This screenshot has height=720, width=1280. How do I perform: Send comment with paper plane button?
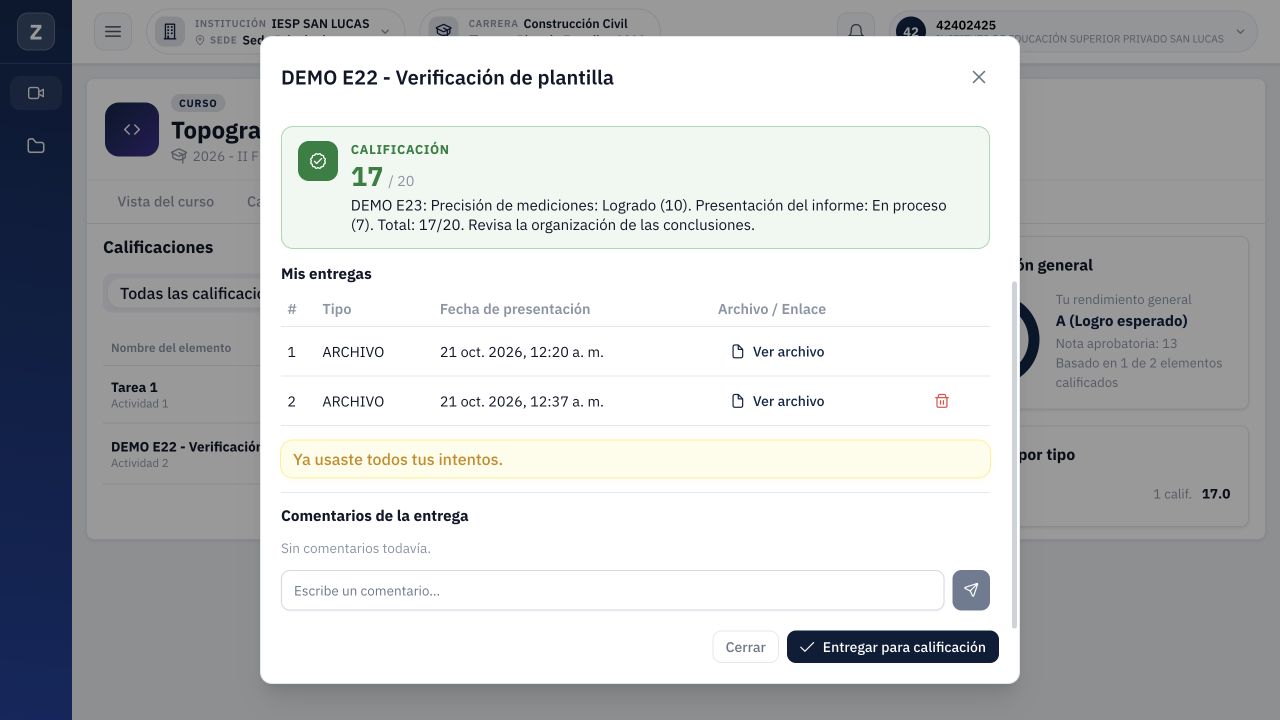(971, 590)
